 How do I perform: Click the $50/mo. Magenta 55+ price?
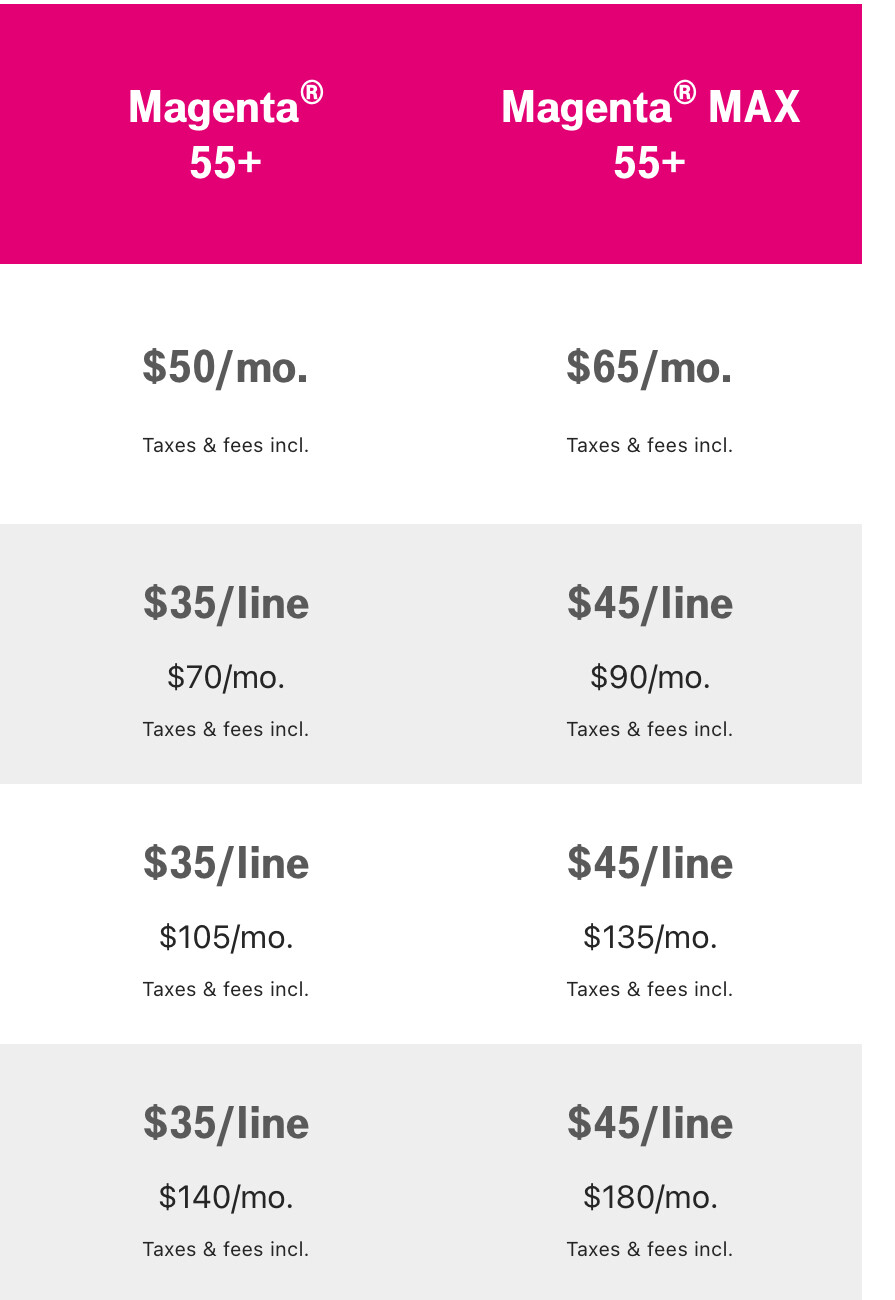(x=226, y=368)
